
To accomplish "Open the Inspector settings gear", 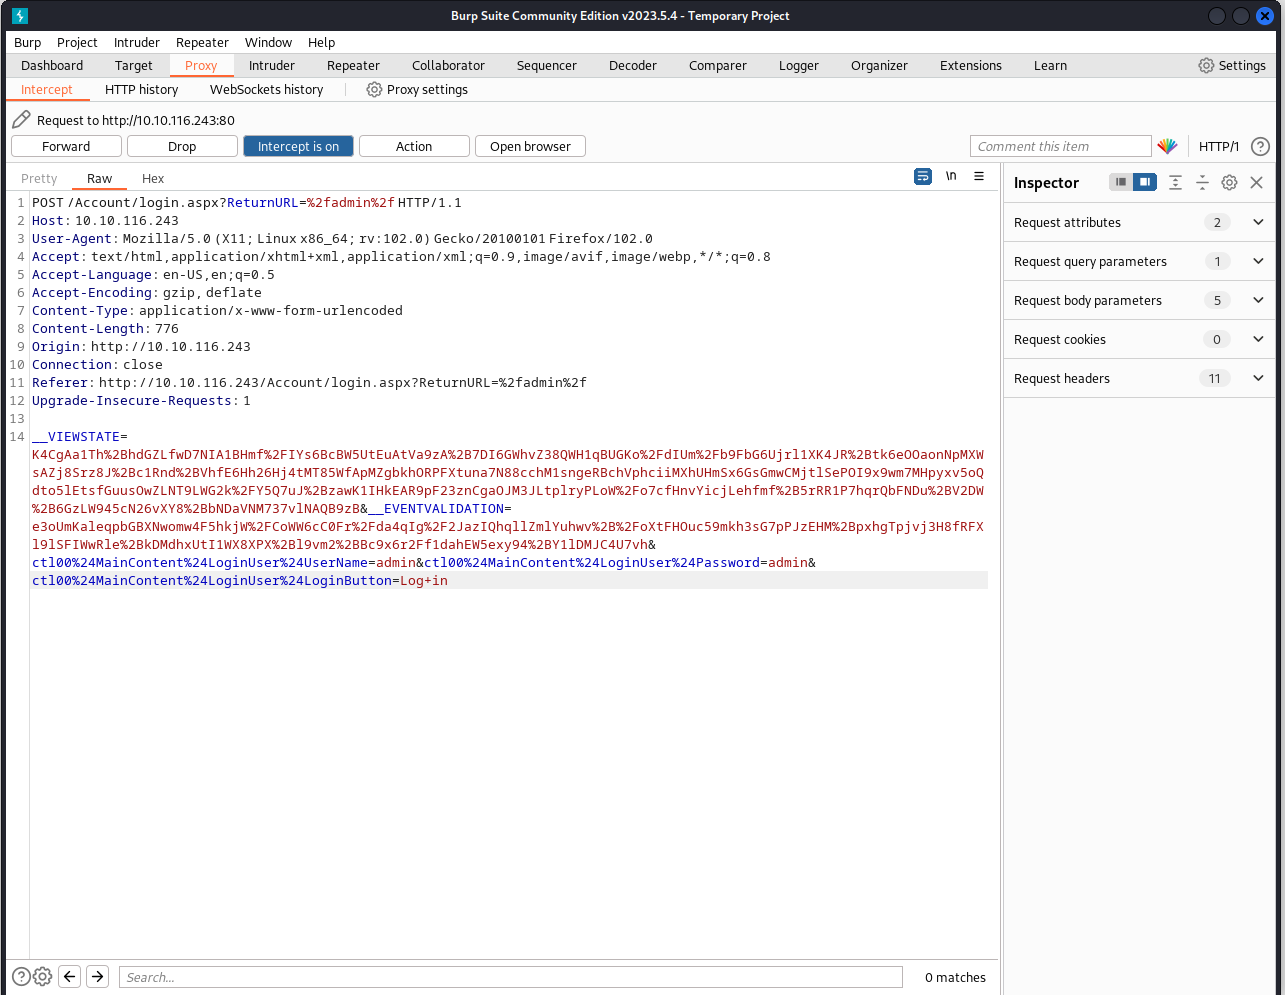I will [x=1229, y=183].
